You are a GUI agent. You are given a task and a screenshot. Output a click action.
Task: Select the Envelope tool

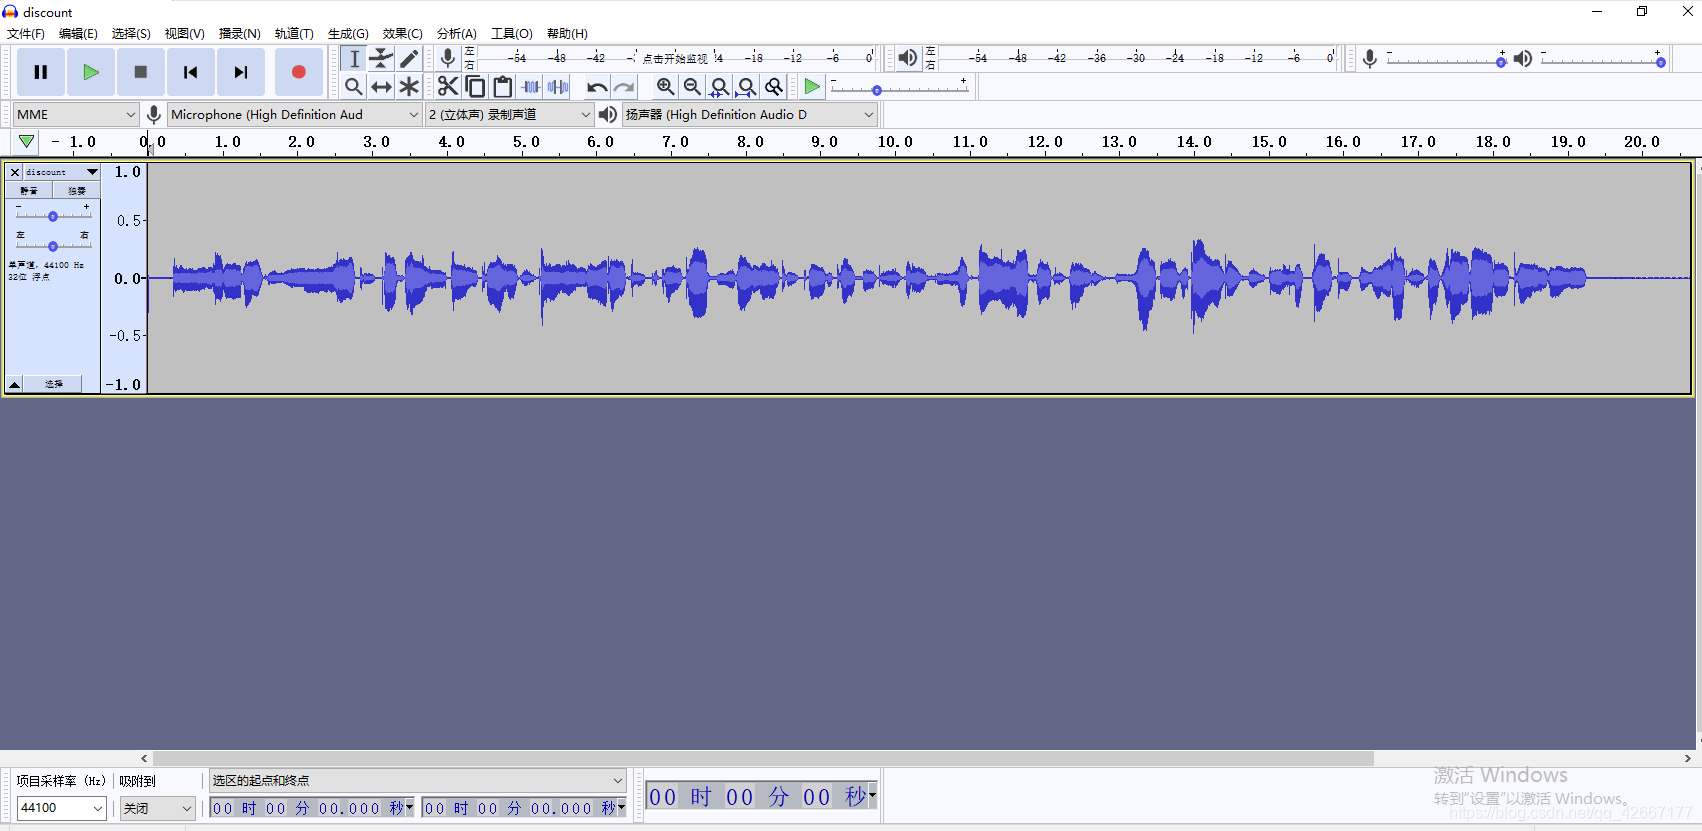381,59
